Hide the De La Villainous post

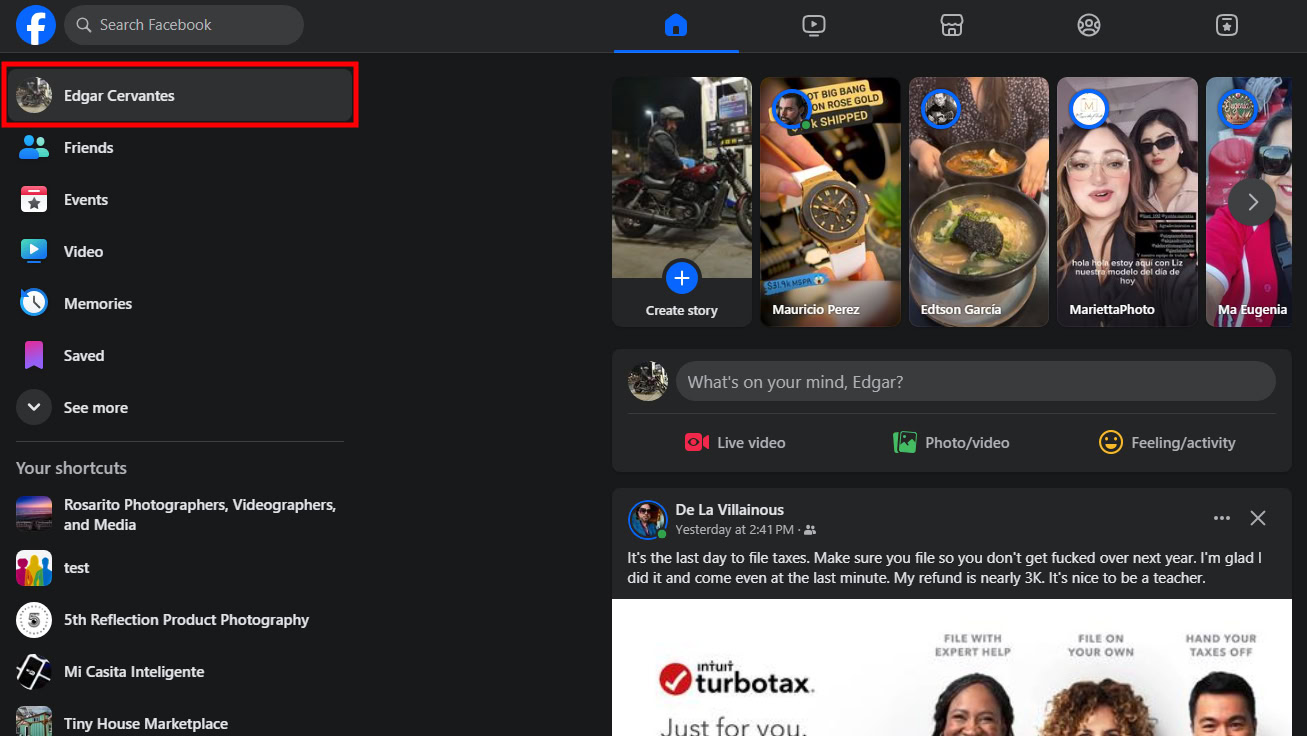(1258, 518)
